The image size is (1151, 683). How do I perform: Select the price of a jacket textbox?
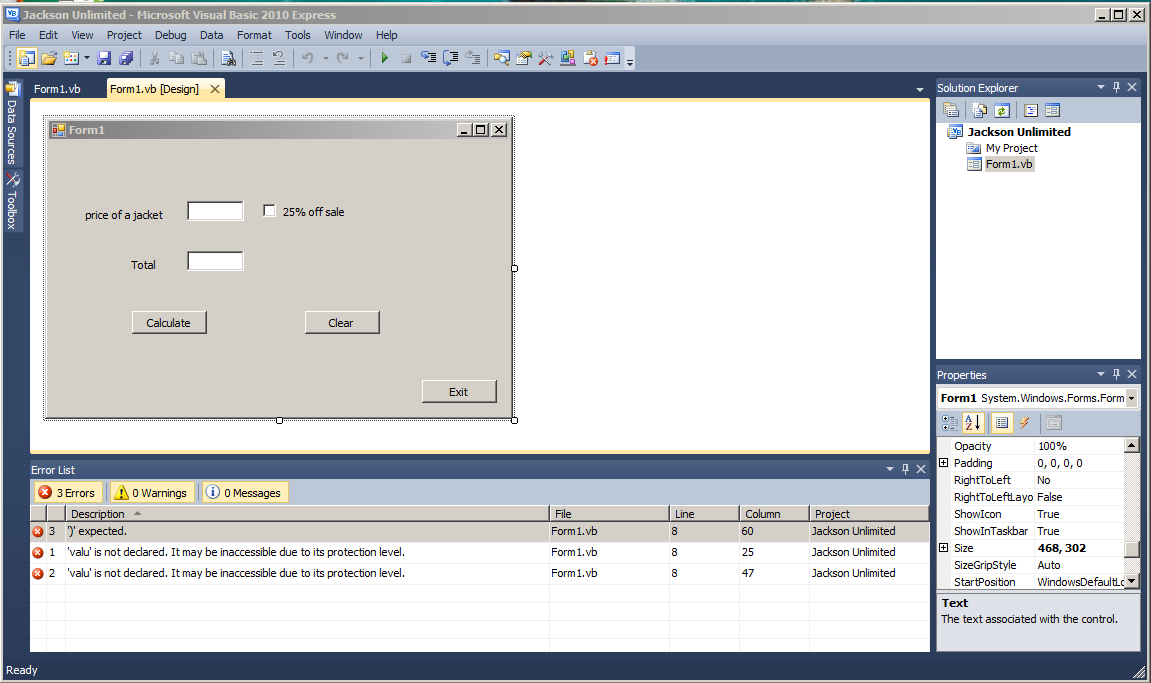[215, 211]
